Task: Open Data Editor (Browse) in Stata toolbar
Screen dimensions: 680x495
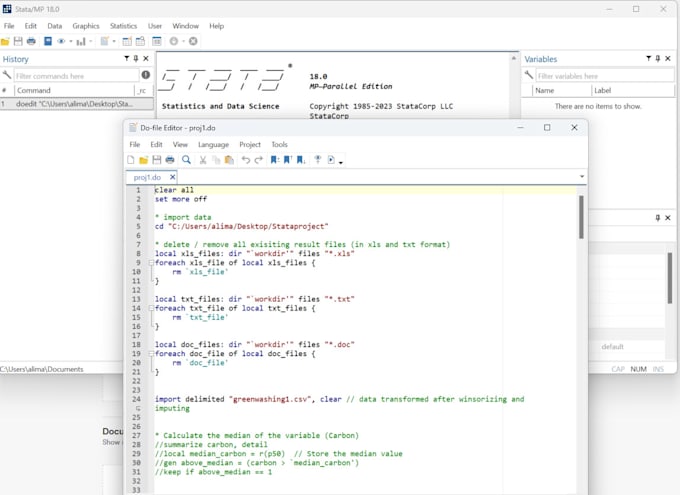Action: [x=140, y=41]
